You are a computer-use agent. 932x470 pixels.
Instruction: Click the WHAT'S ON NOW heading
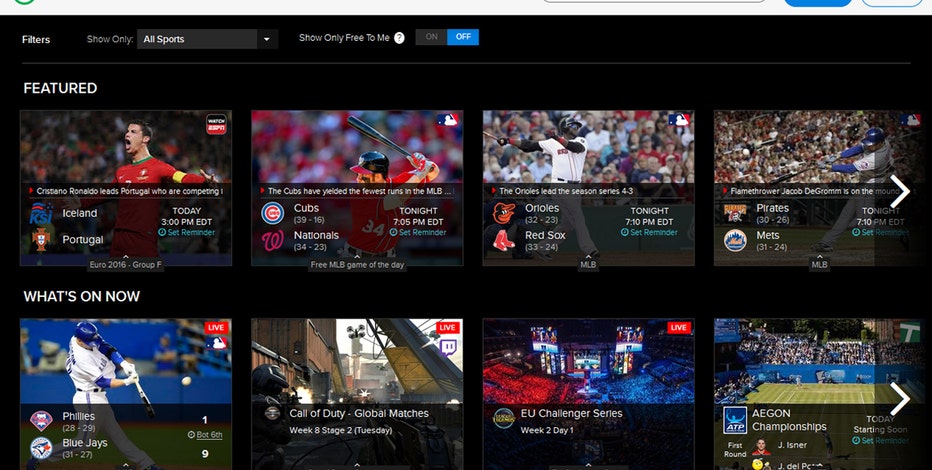[x=81, y=296]
